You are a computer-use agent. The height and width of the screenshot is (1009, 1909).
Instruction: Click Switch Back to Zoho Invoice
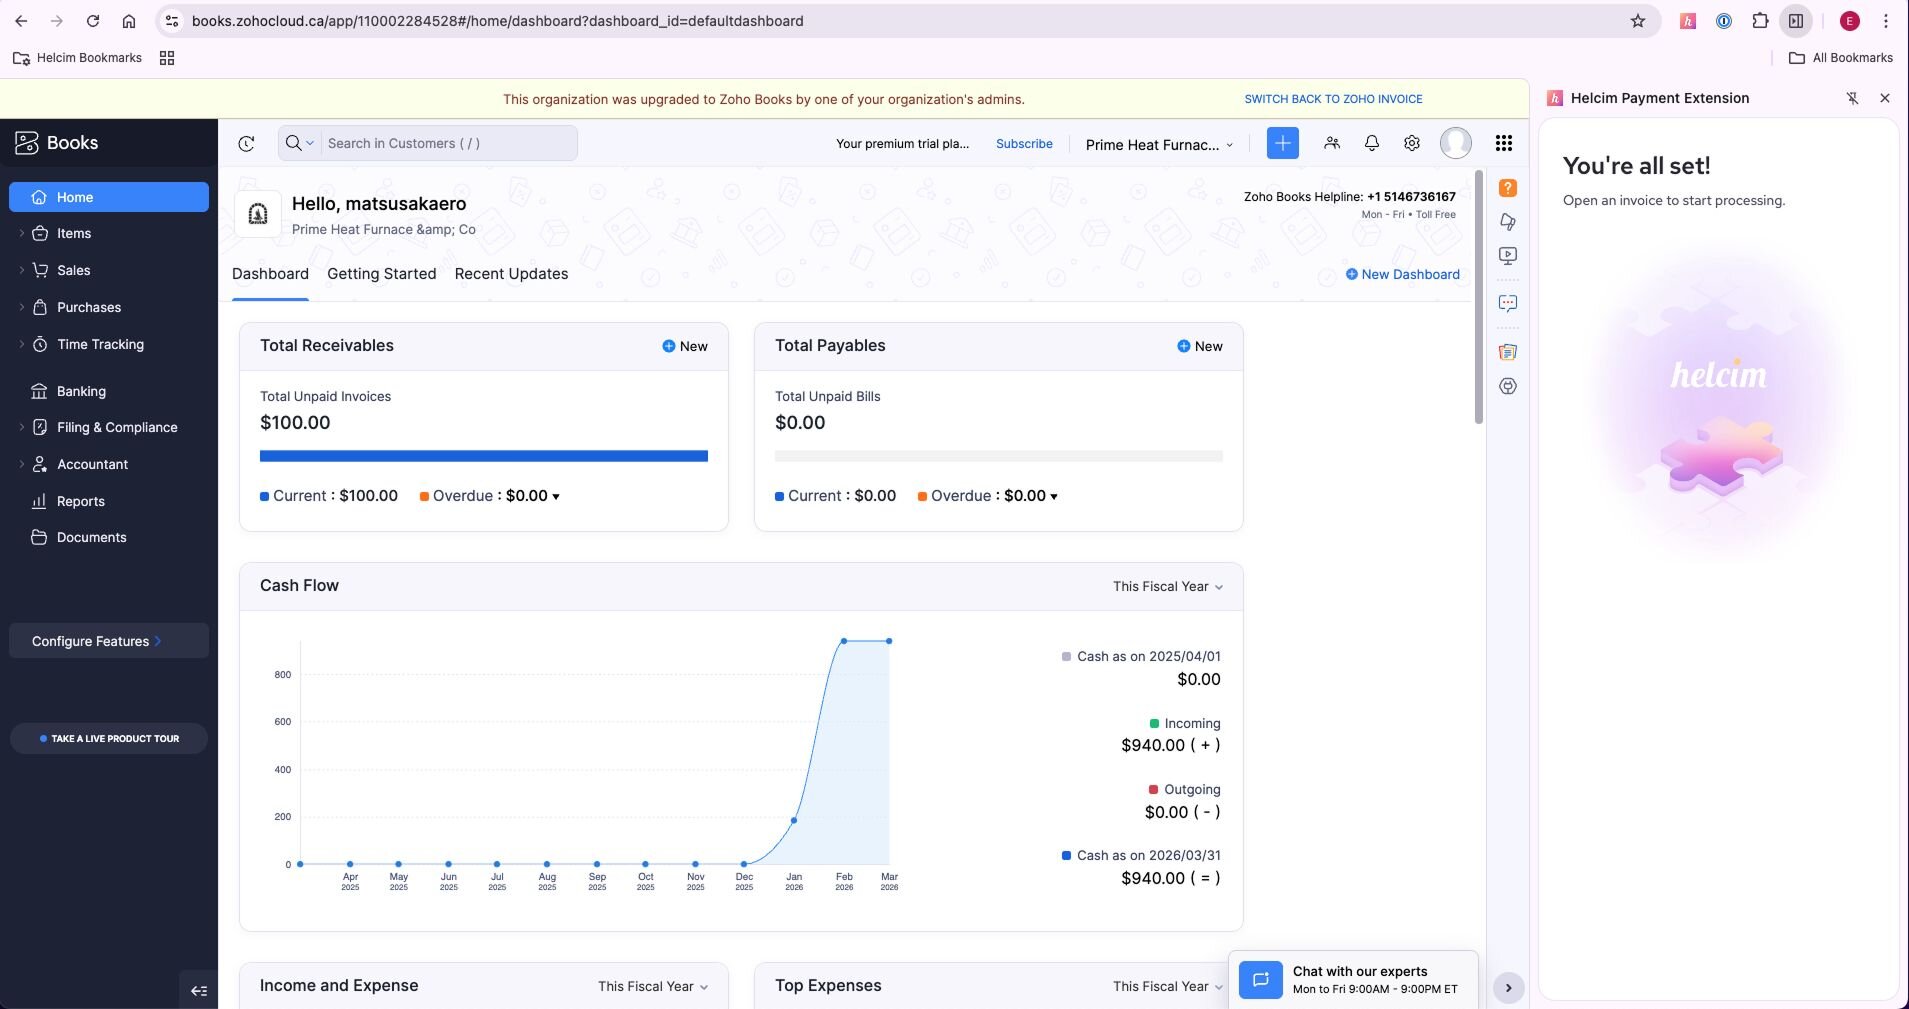tap(1333, 99)
